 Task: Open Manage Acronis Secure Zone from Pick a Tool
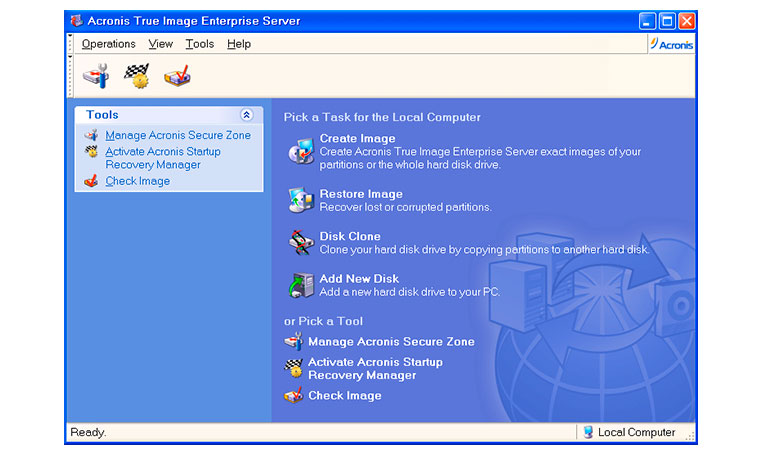click(x=391, y=342)
